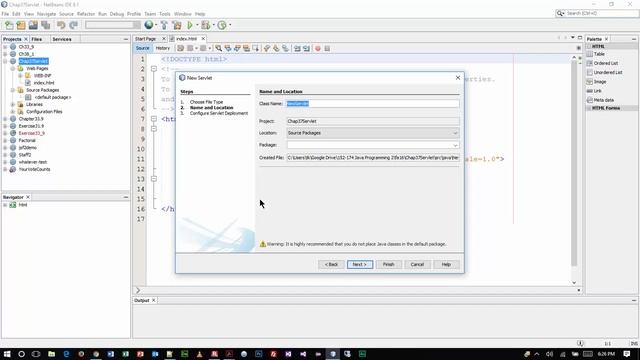Viewport: 640px width, 360px height.
Task: Click the New Project toolbar icon
Action: [21, 25]
